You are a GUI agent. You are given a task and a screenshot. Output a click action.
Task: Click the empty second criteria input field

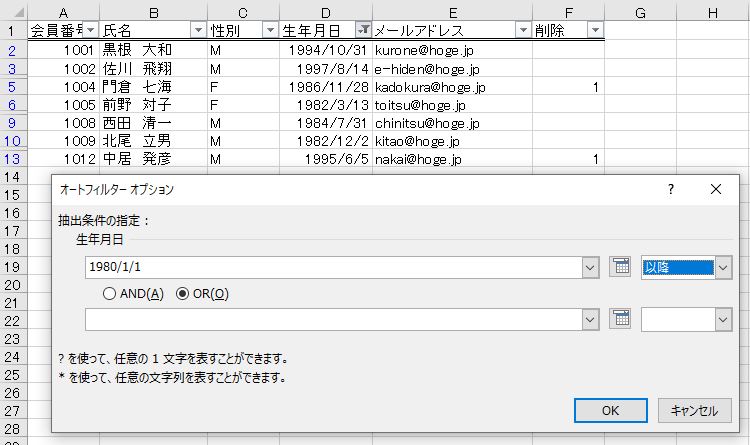pos(334,319)
